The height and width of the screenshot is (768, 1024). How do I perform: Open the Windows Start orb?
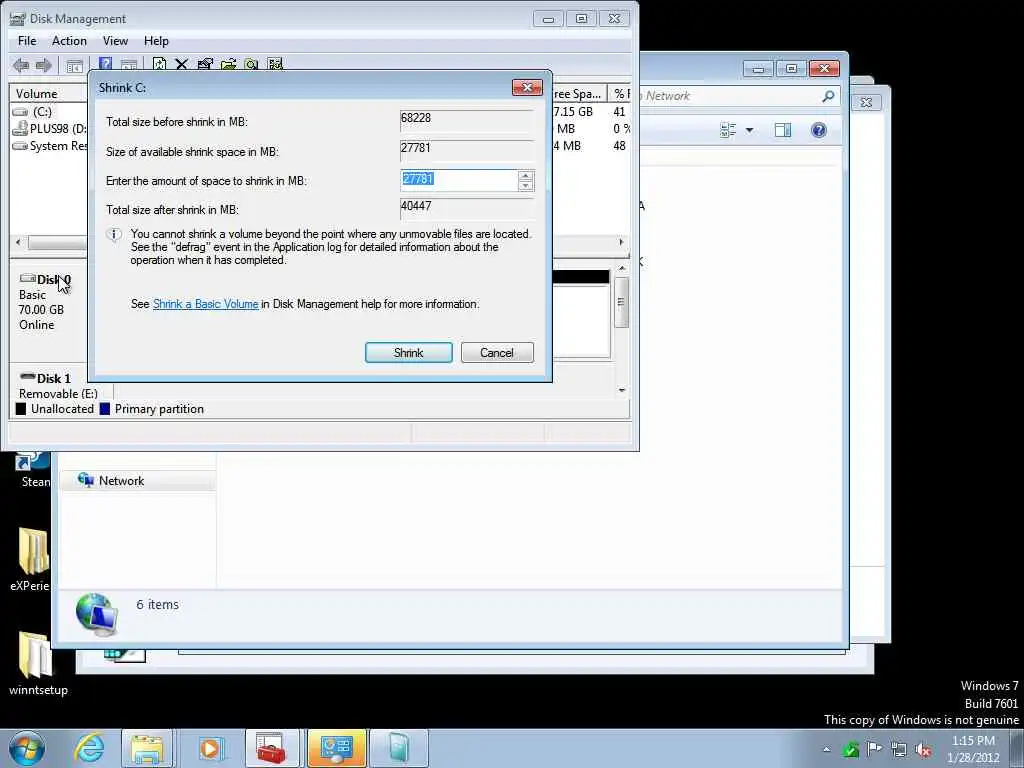27,748
